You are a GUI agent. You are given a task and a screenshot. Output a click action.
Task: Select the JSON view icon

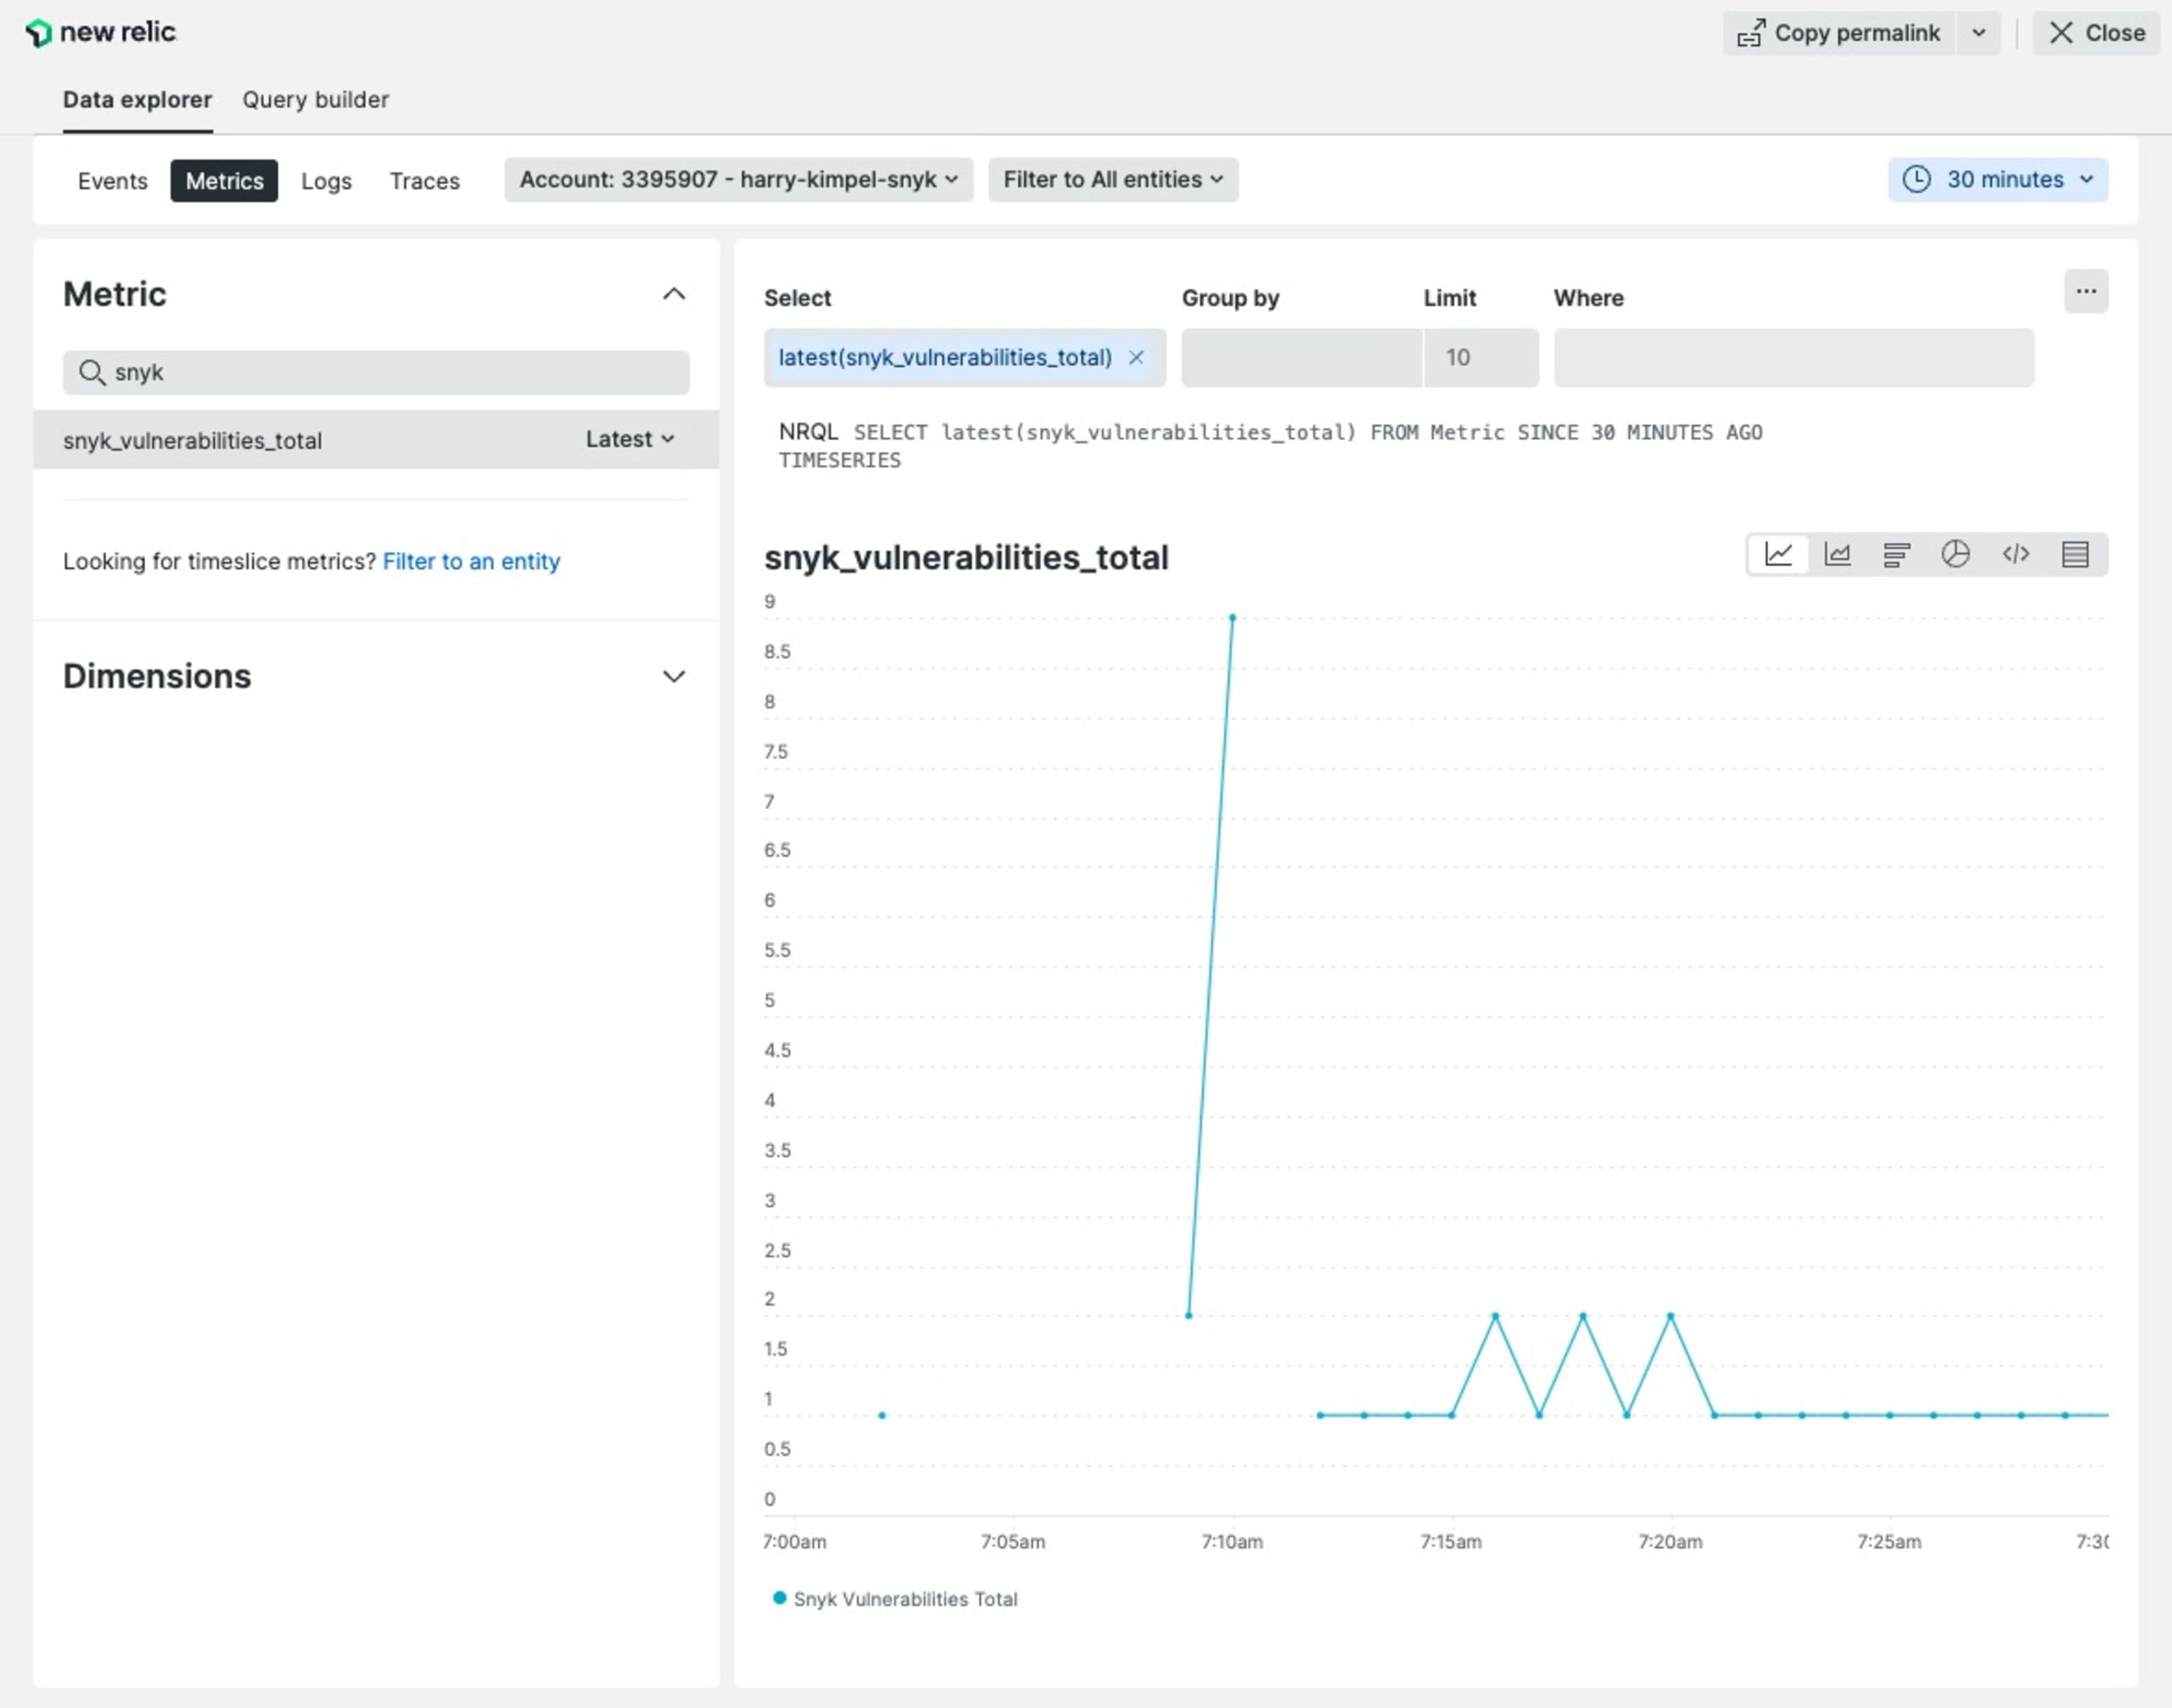(2015, 554)
